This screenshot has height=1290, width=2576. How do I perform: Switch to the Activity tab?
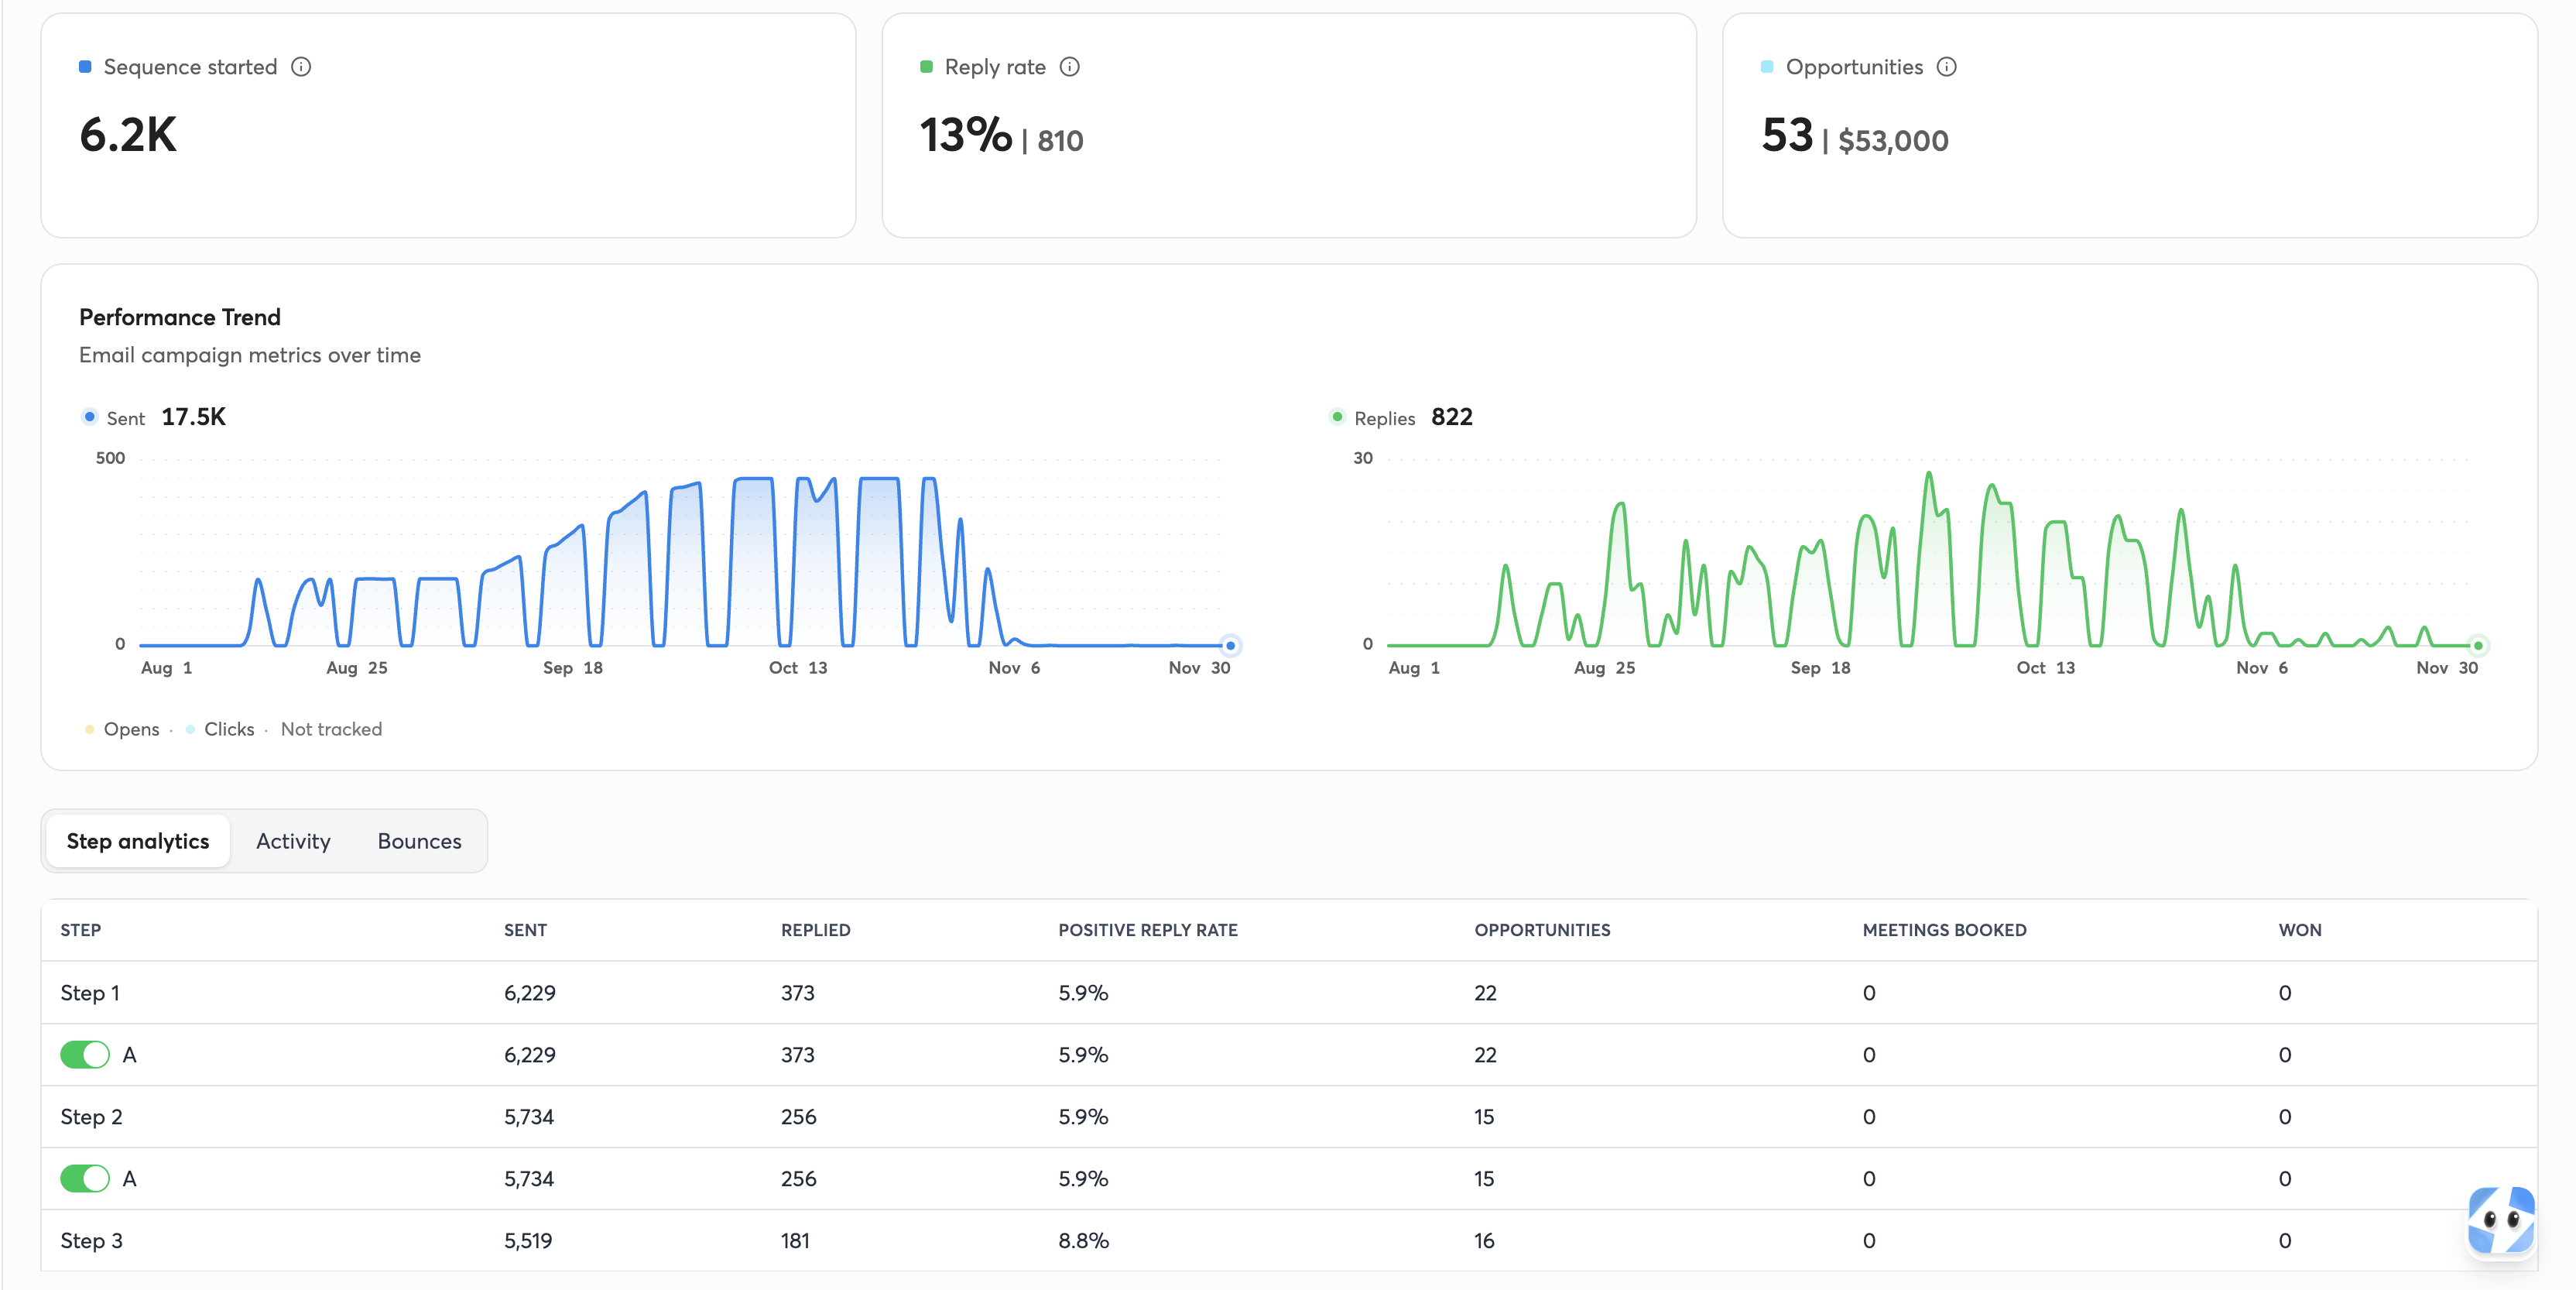(293, 841)
